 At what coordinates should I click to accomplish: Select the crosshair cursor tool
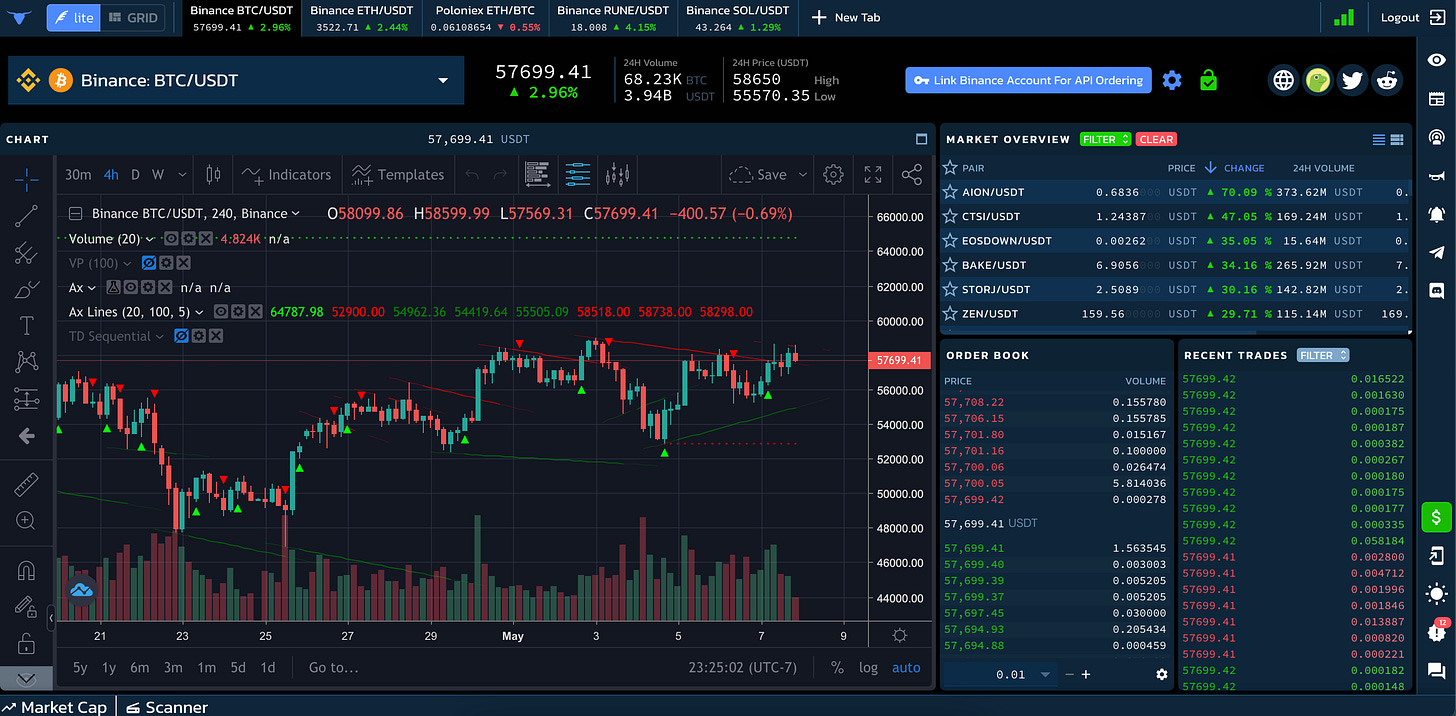tap(26, 179)
